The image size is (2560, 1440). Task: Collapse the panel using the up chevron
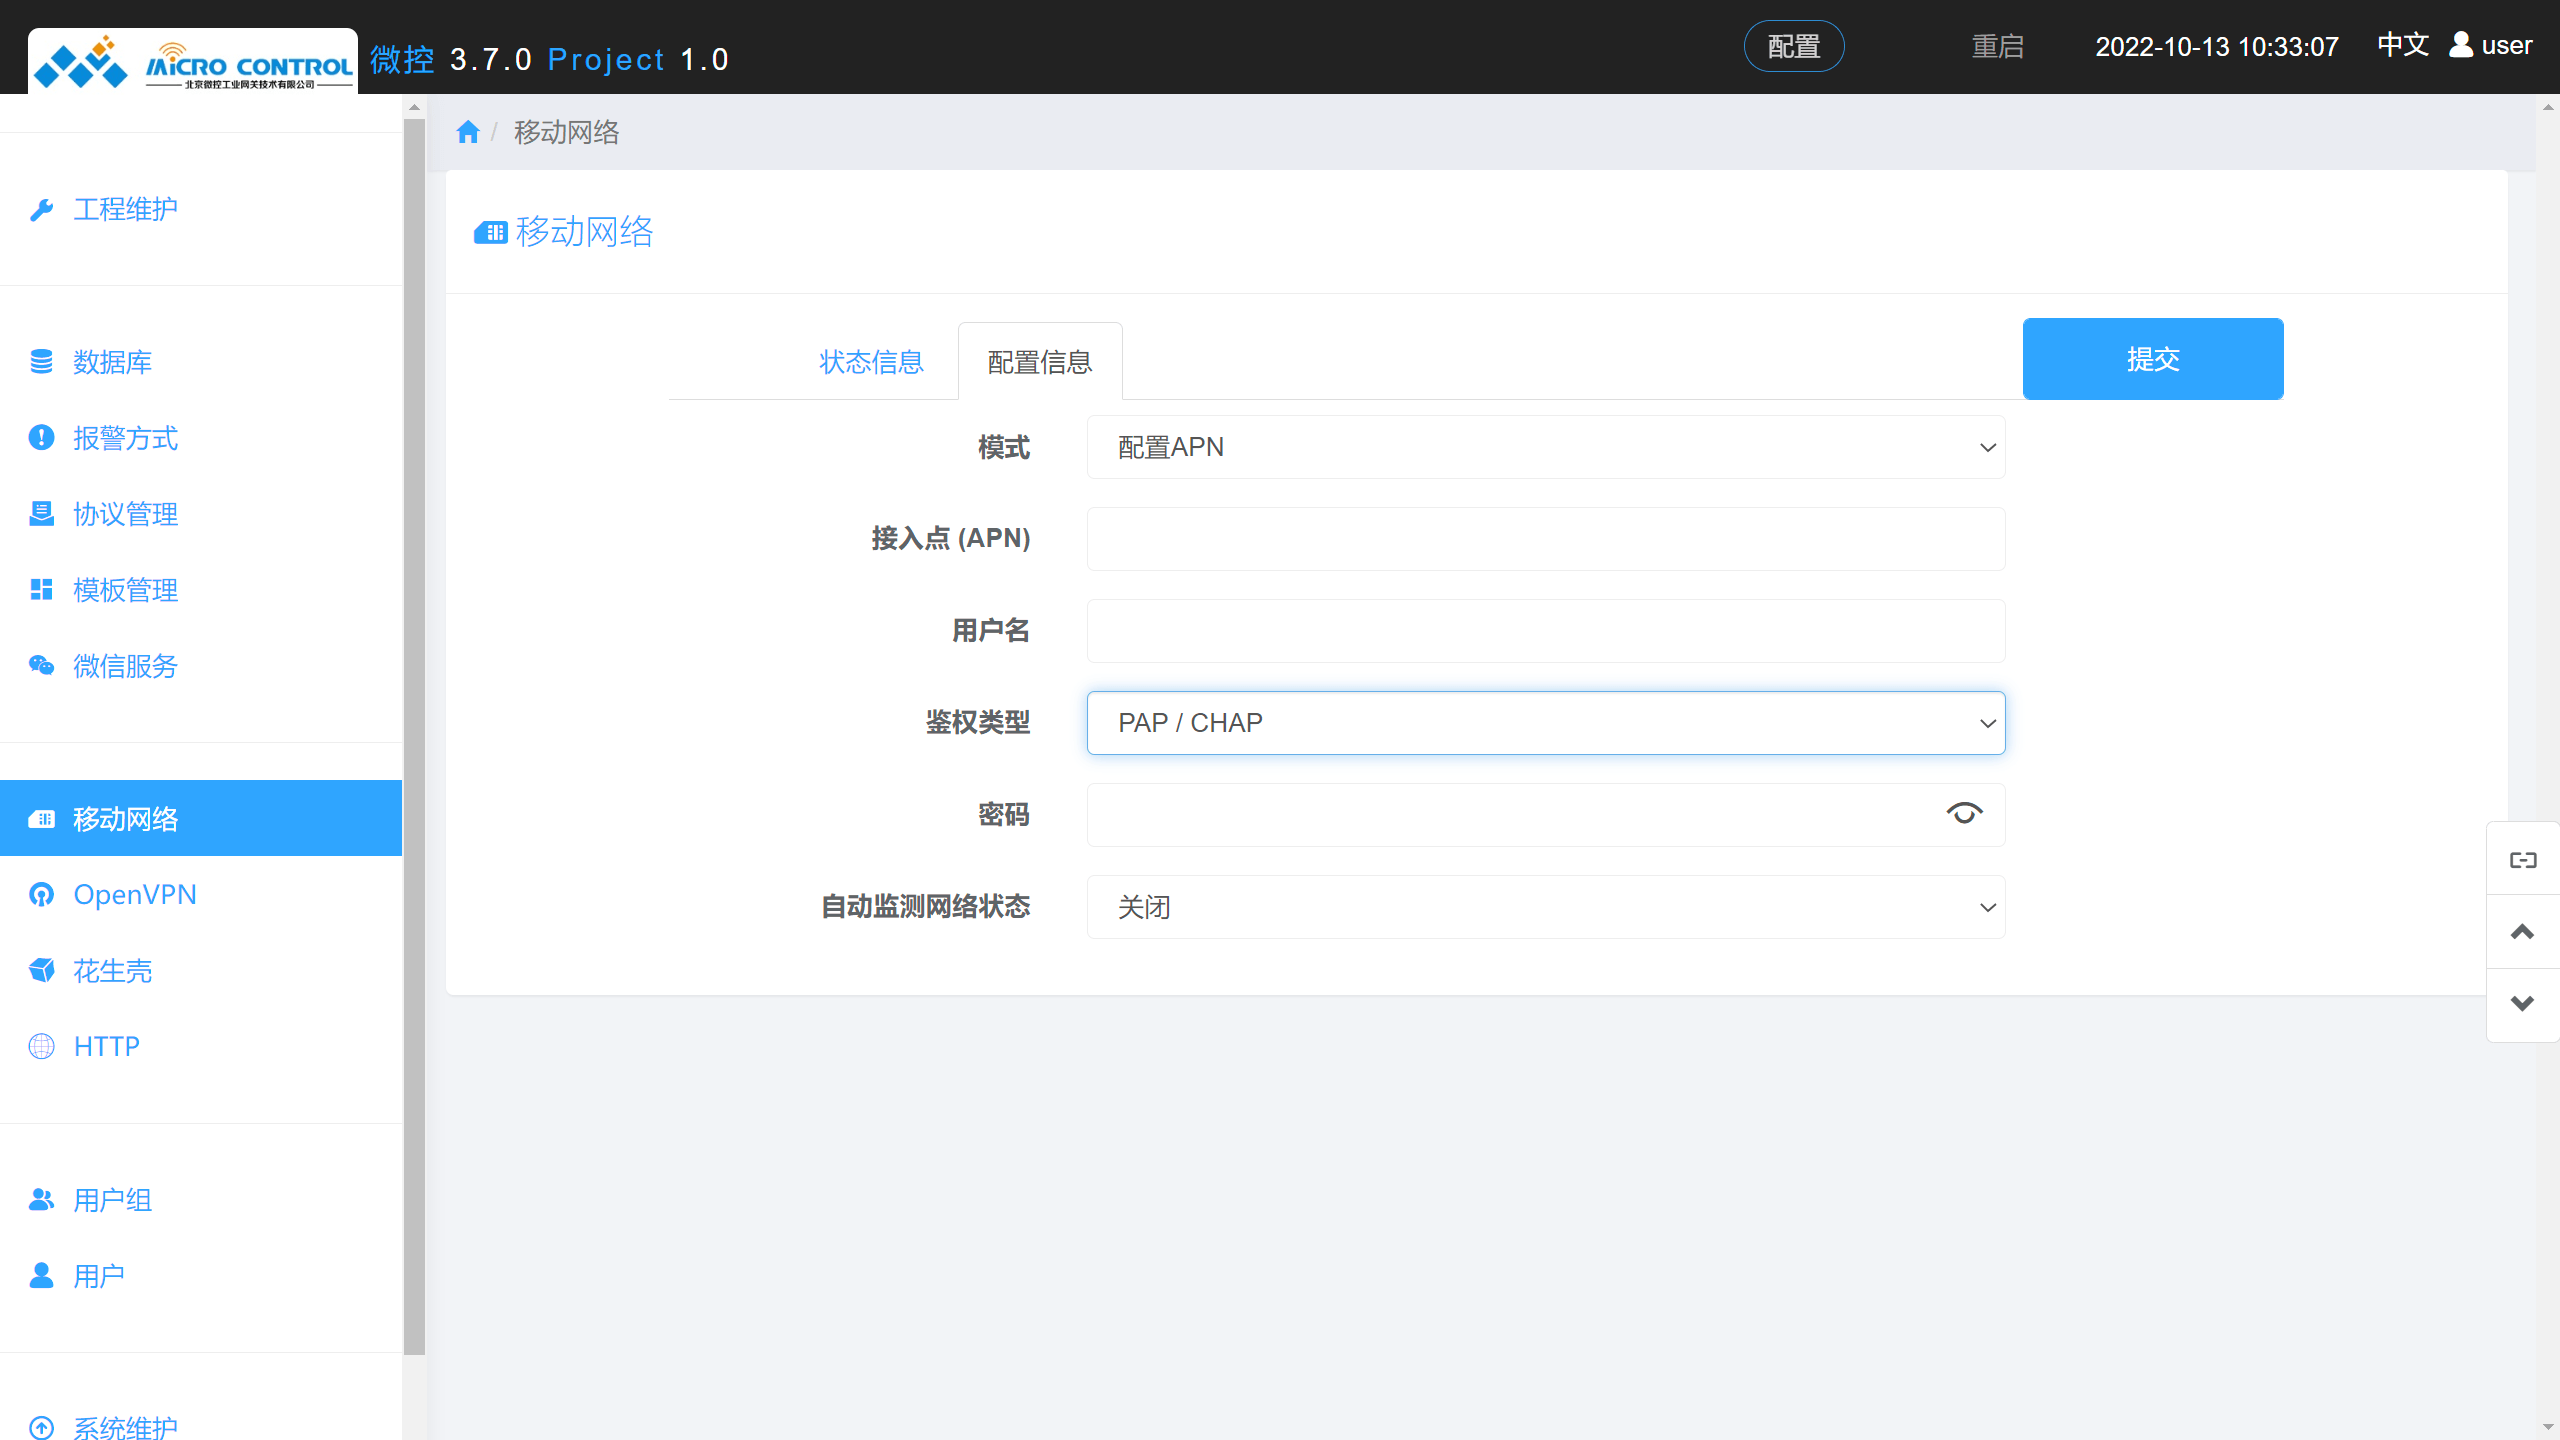pos(2522,931)
